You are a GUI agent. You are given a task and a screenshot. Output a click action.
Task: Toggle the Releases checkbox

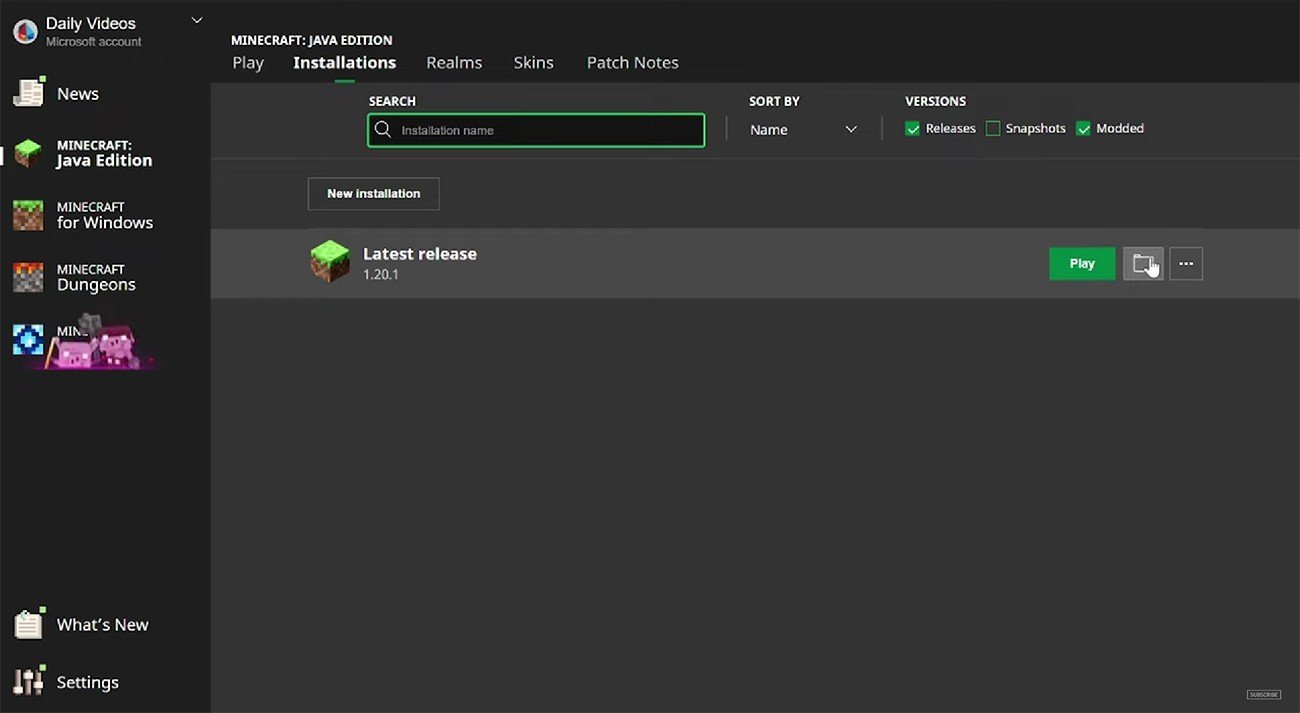tap(912, 128)
